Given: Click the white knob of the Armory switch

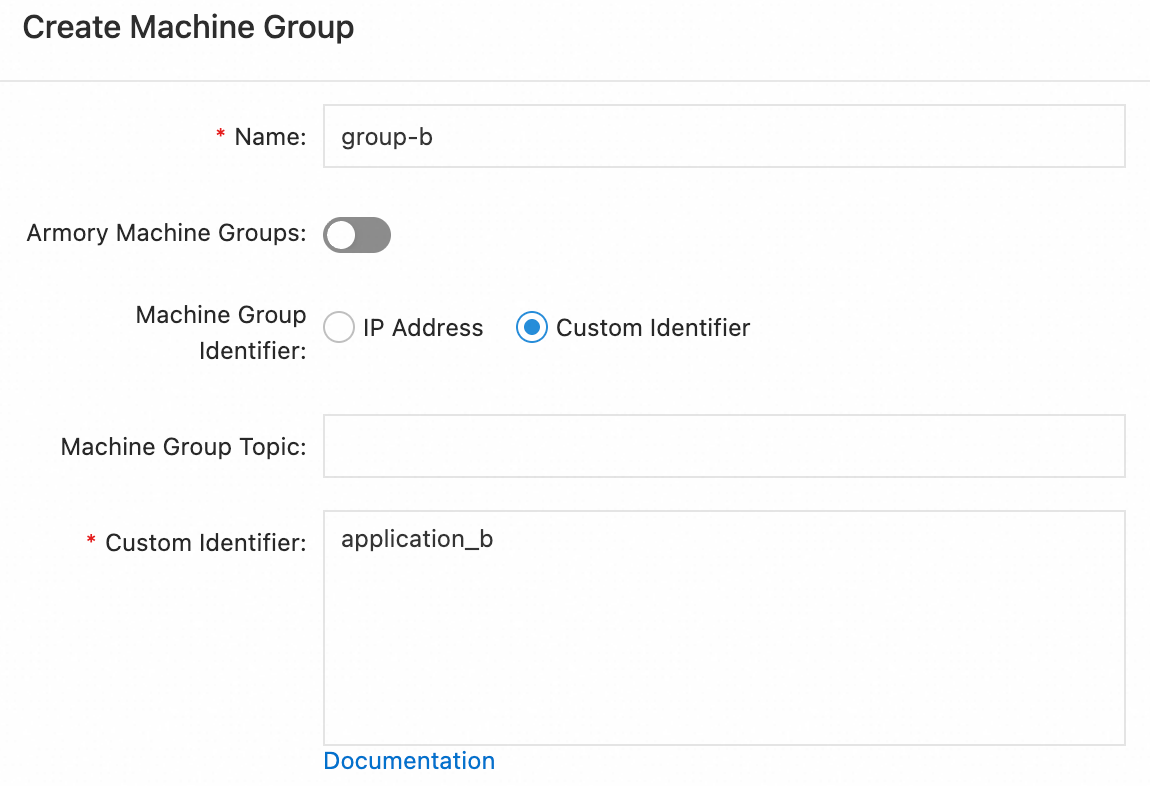Looking at the screenshot, I should 342,235.
